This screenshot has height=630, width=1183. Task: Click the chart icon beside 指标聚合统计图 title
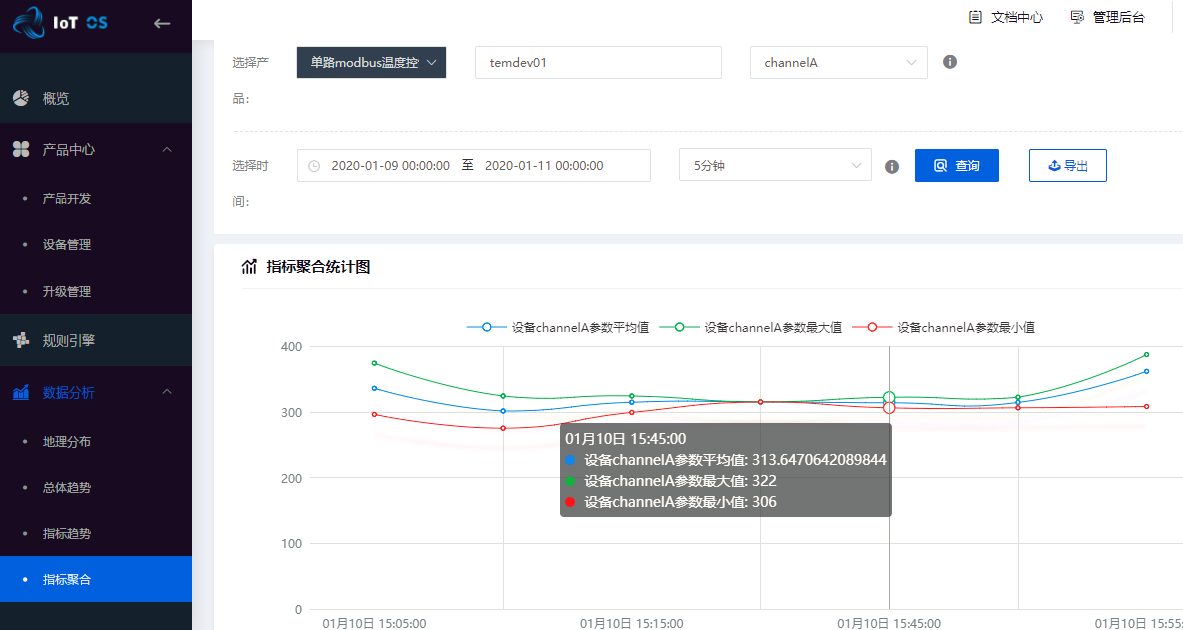pos(250,266)
